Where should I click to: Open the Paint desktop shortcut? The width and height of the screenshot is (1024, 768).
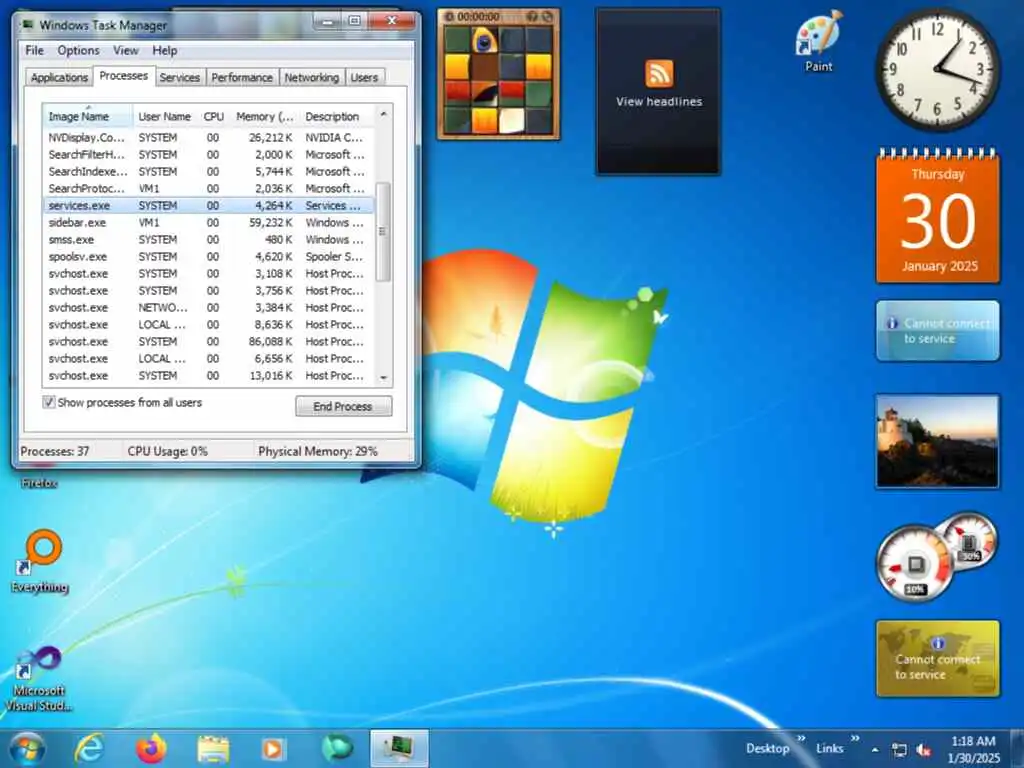coord(819,40)
